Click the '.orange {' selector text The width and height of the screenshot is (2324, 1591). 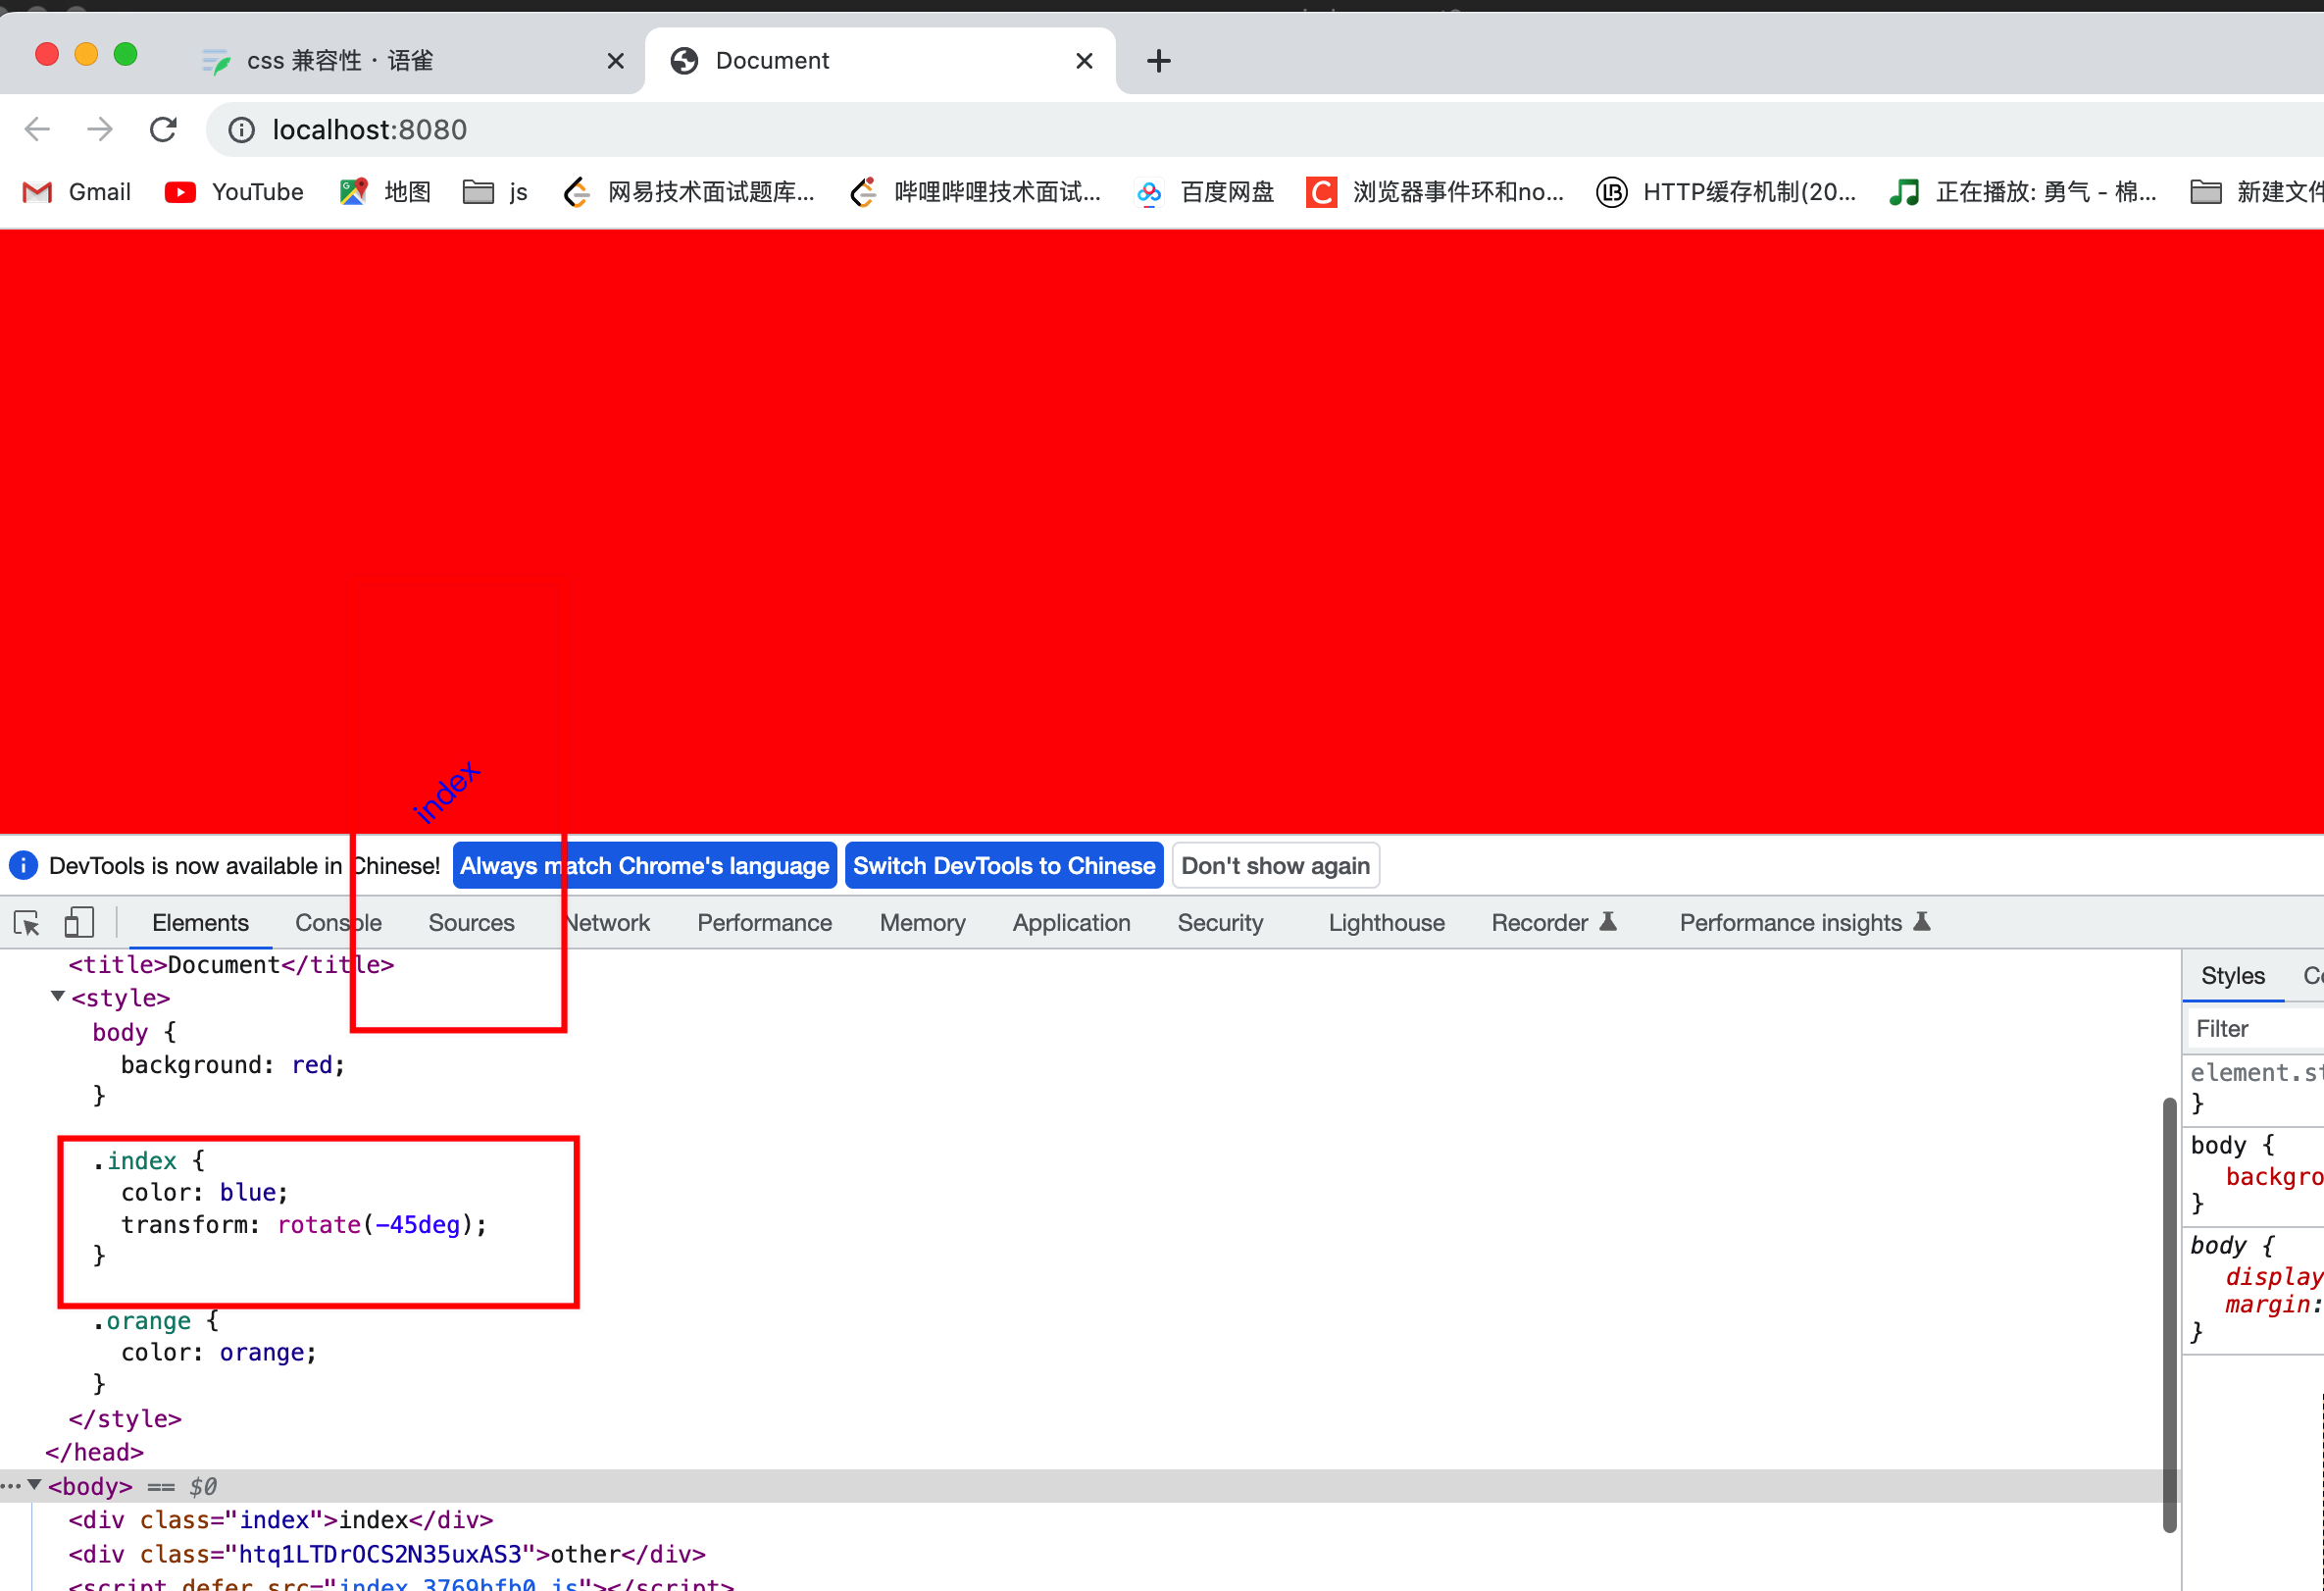[155, 1322]
